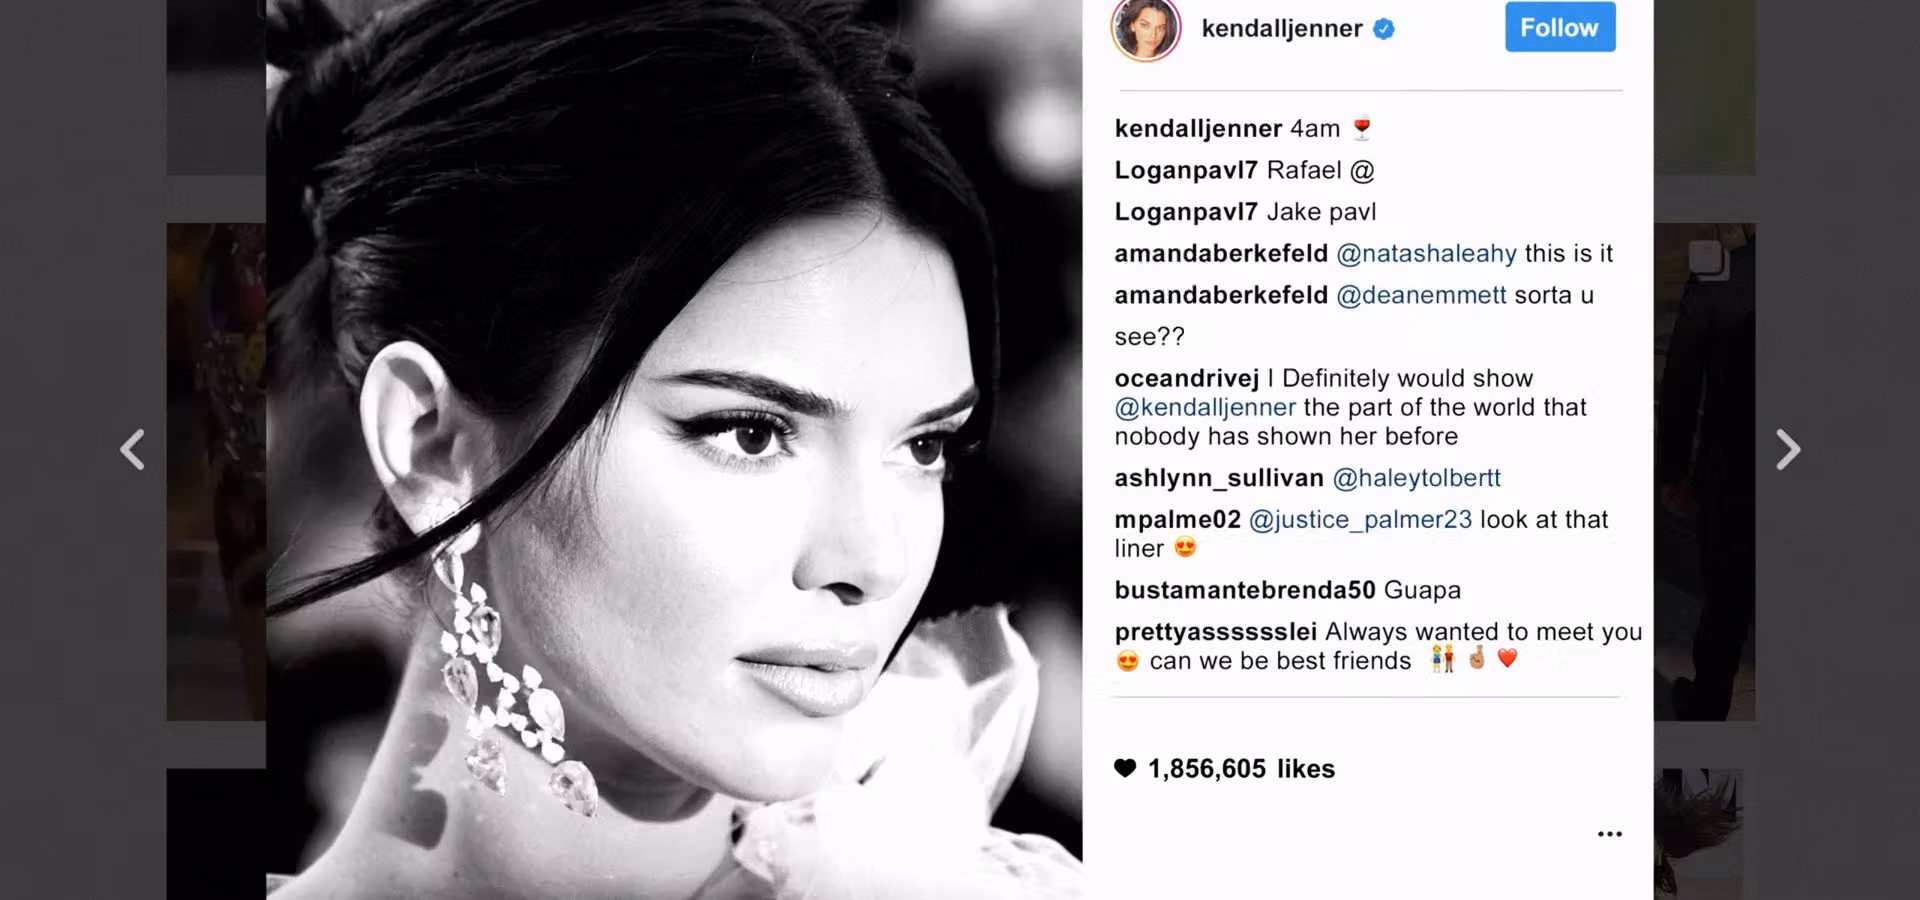Screen dimensions: 1920x900
Task: Click the black and white portrait photo
Action: (x=674, y=450)
